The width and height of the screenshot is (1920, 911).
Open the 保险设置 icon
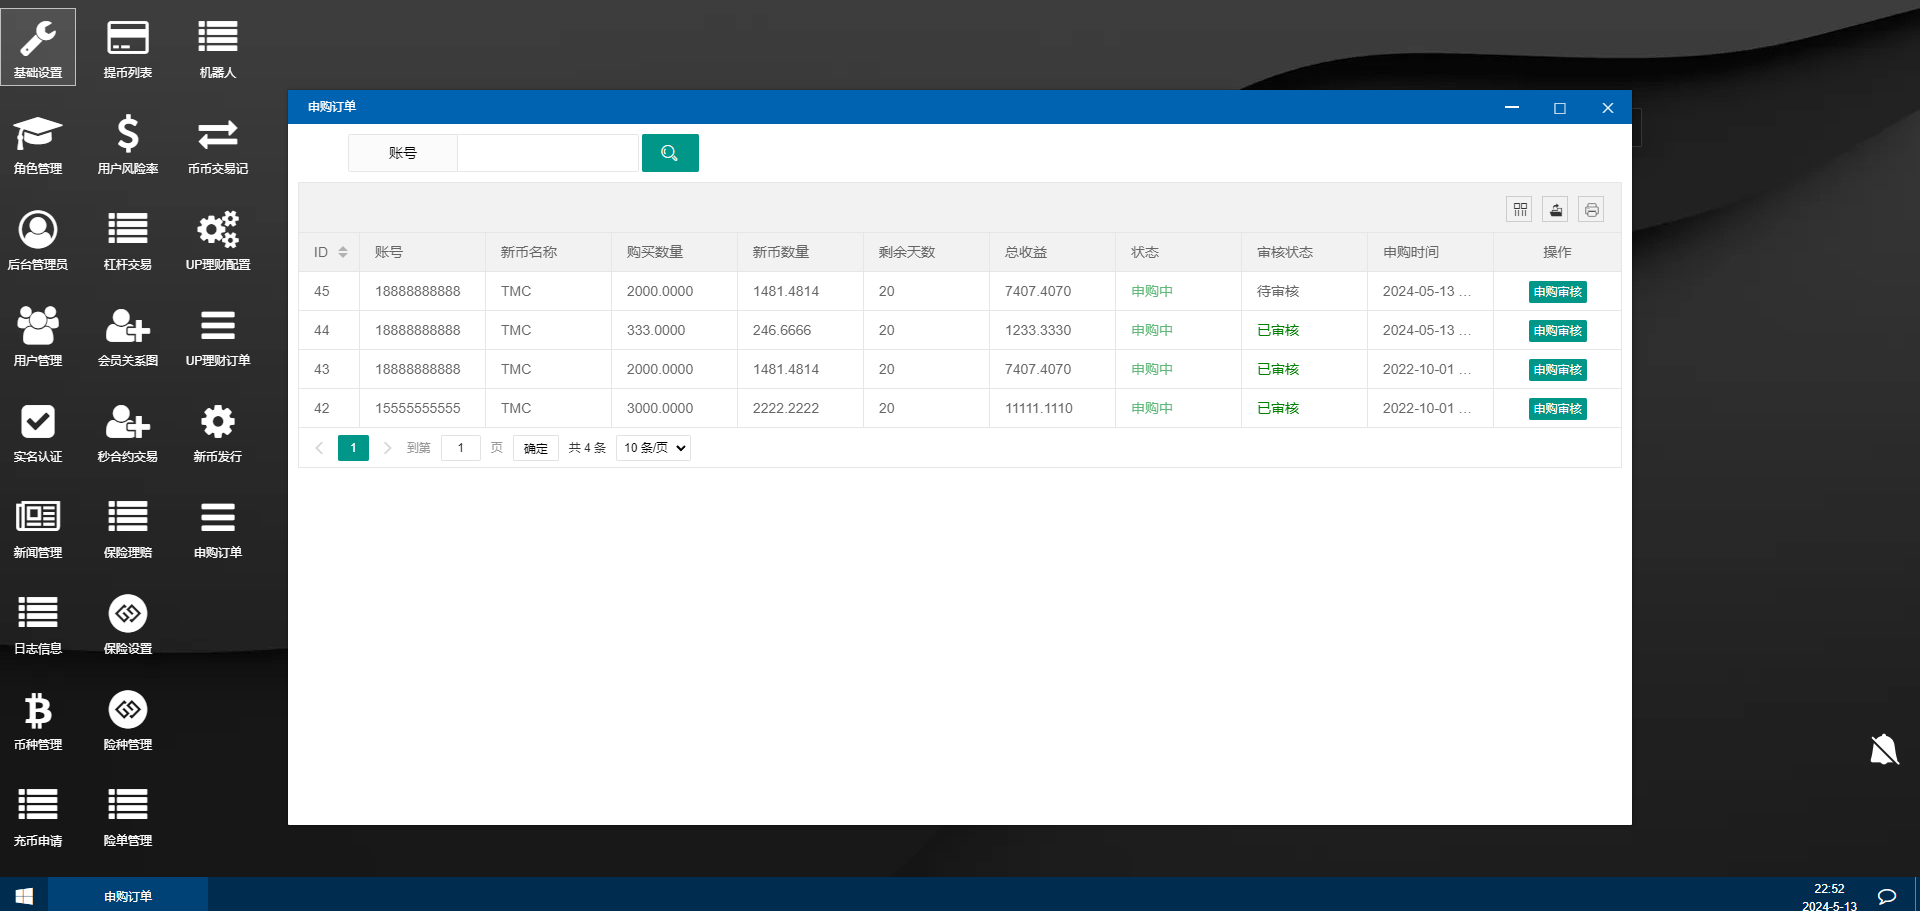(x=128, y=623)
